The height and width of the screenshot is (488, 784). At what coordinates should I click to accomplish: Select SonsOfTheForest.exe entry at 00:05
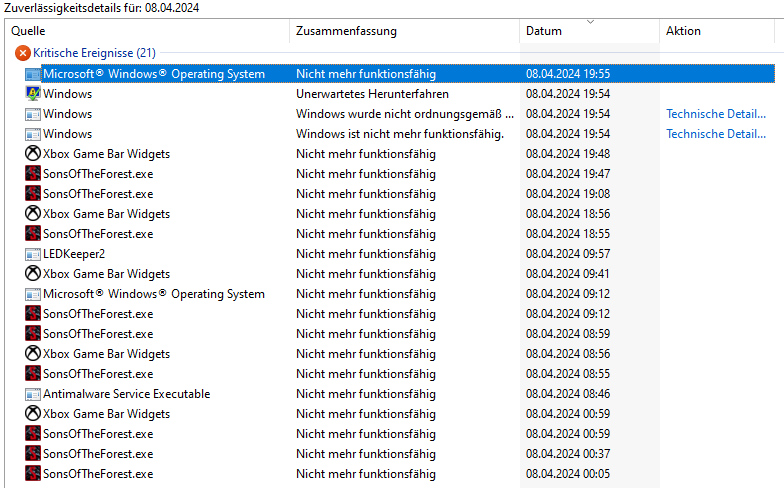click(98, 474)
